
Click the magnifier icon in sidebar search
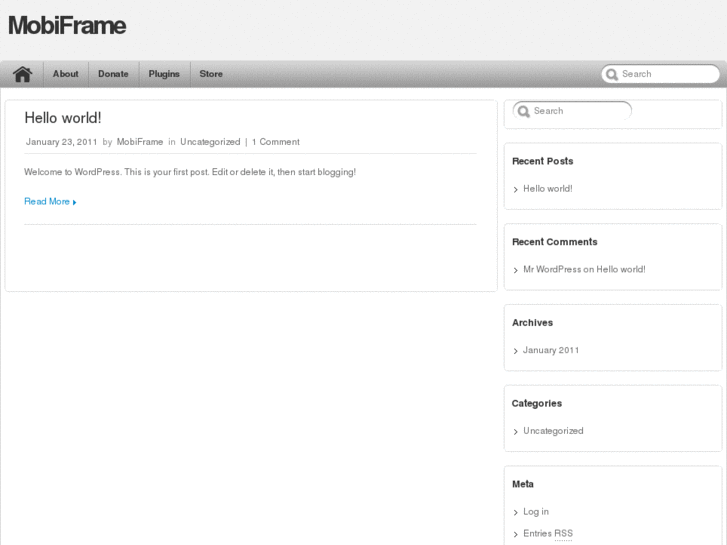point(523,111)
